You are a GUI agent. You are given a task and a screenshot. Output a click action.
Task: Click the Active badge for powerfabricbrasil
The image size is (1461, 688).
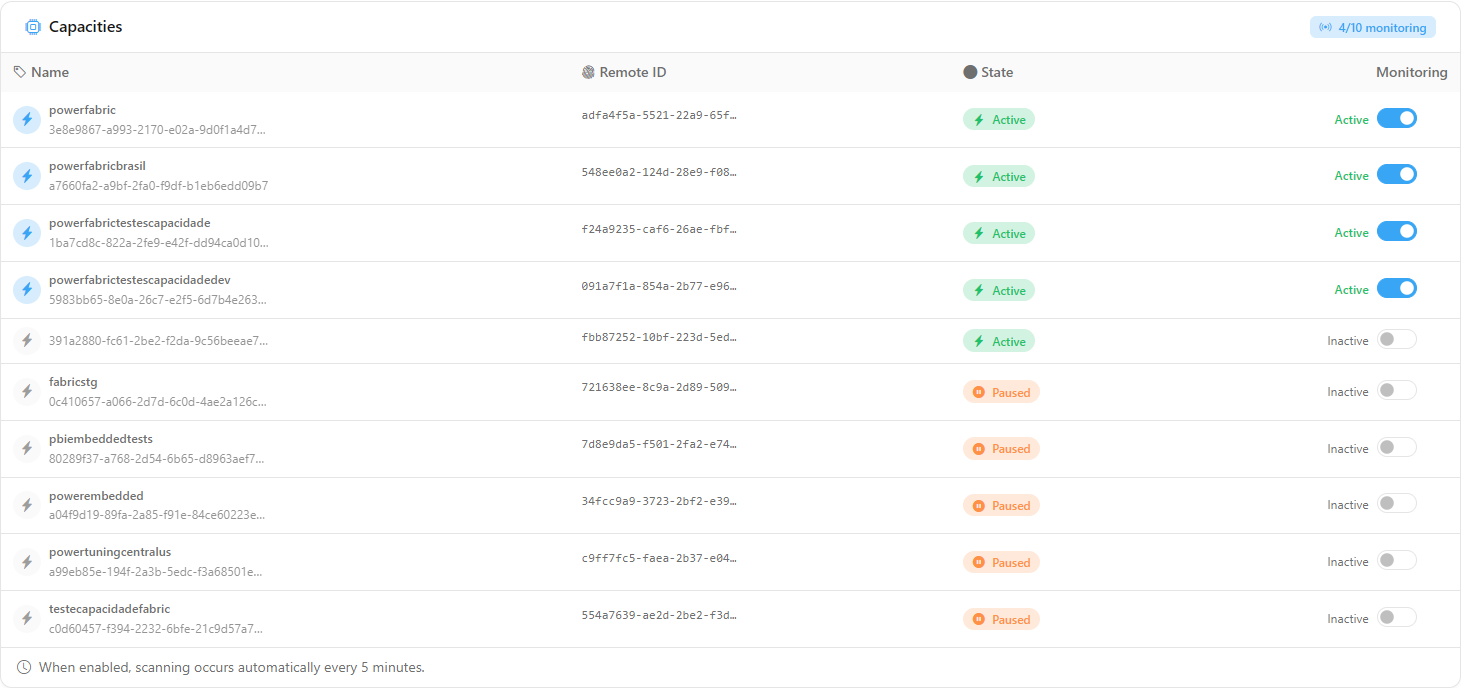[999, 177]
